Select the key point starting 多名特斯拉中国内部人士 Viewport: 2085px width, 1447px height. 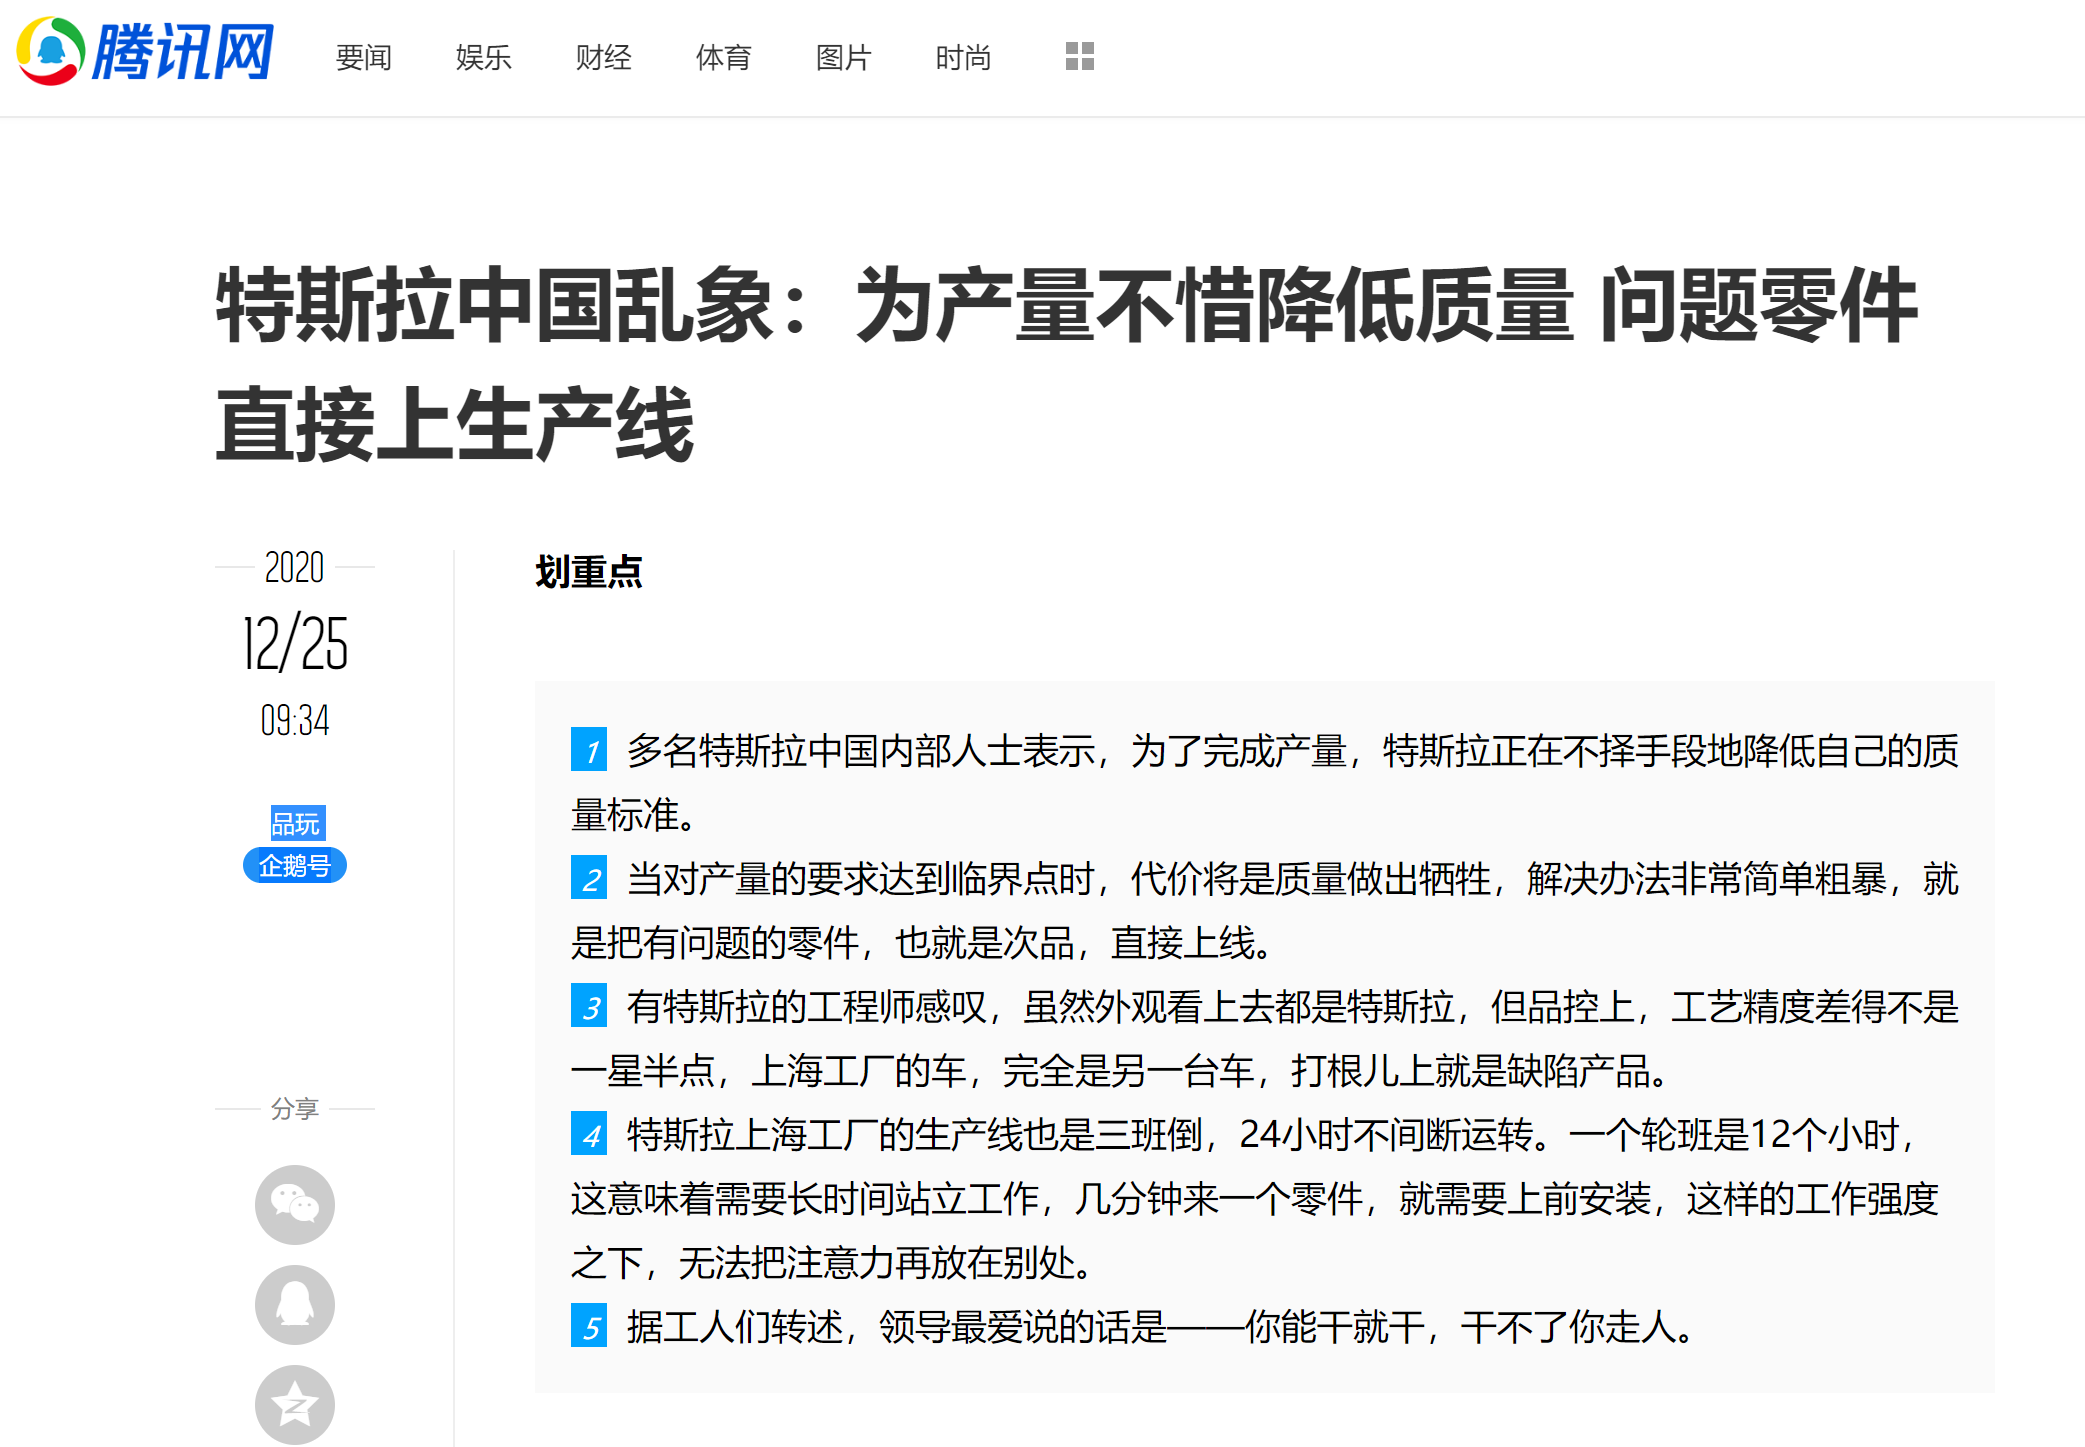pyautogui.click(x=1265, y=782)
